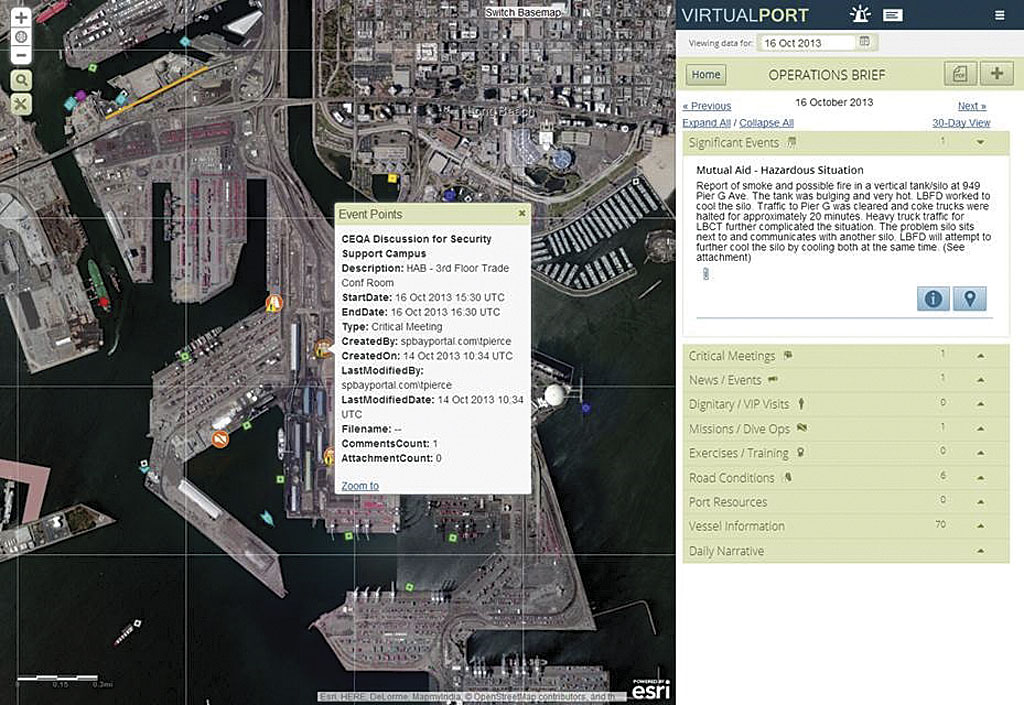
Task: Select the yellow highlighted road segment
Action: 157,92
